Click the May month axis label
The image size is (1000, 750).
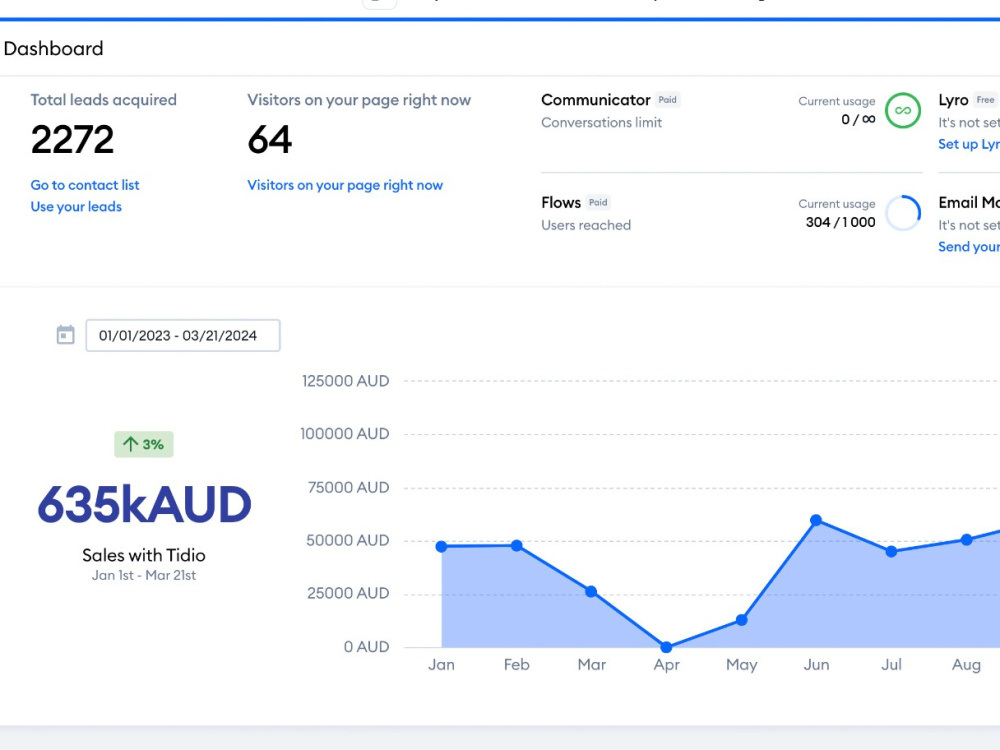point(742,666)
